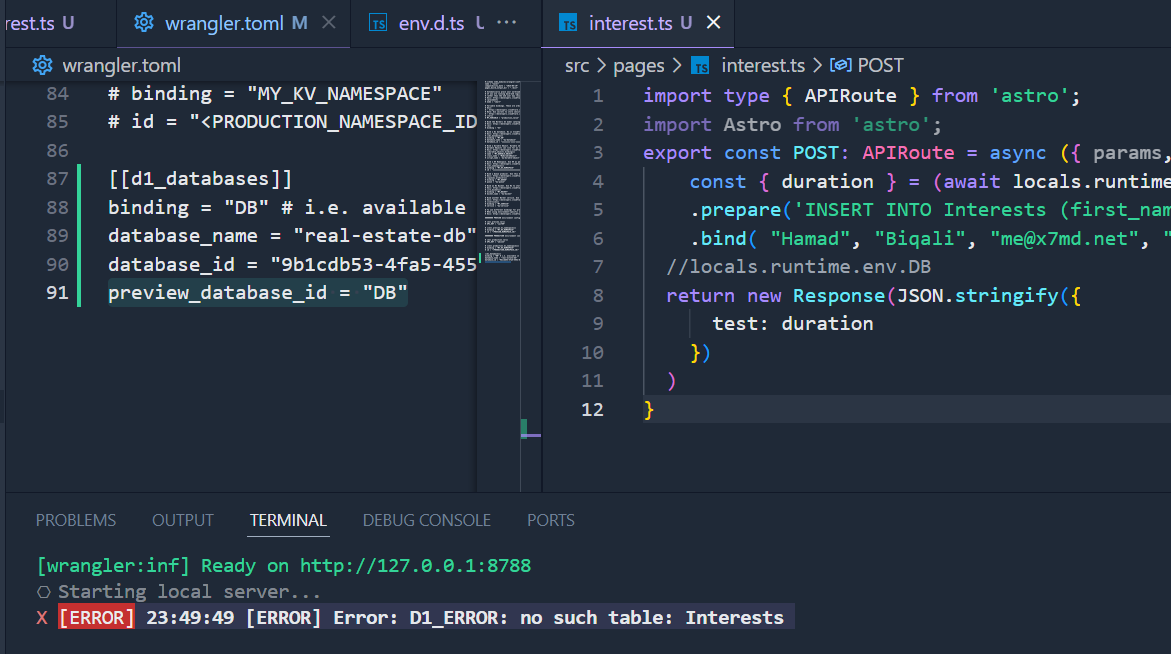The image size is (1171, 654).
Task: Click the binding = "DB" line
Action: 287,208
